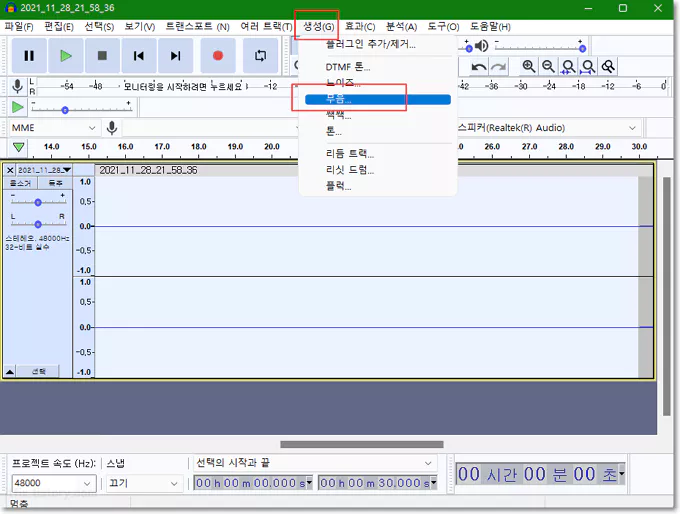The height and width of the screenshot is (514, 680).
Task: Start recording with the red Record button
Action: pos(218,56)
